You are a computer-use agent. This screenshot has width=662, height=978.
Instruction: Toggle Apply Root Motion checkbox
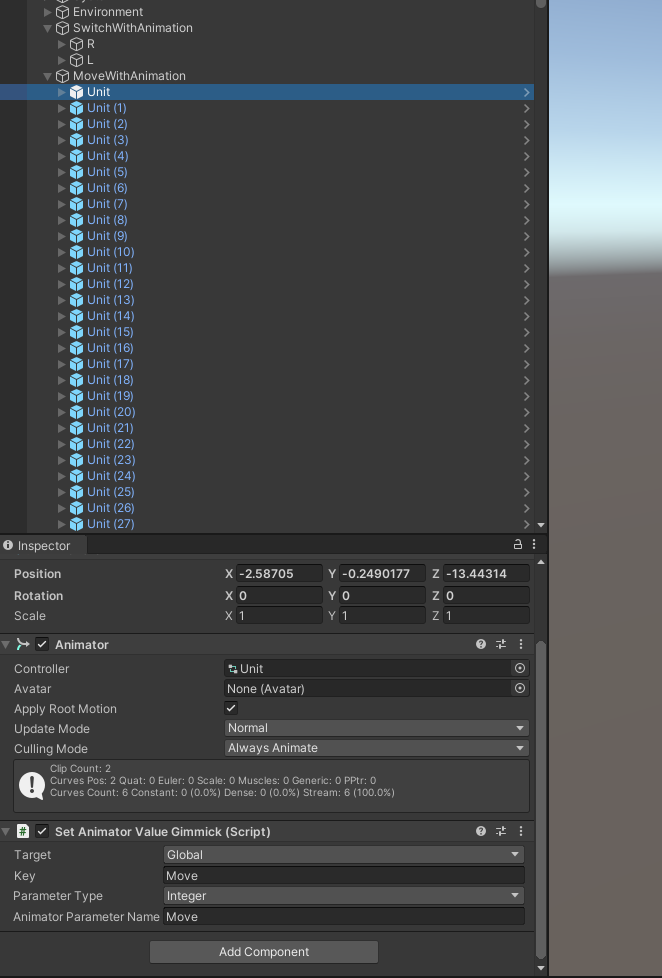pyautogui.click(x=231, y=708)
